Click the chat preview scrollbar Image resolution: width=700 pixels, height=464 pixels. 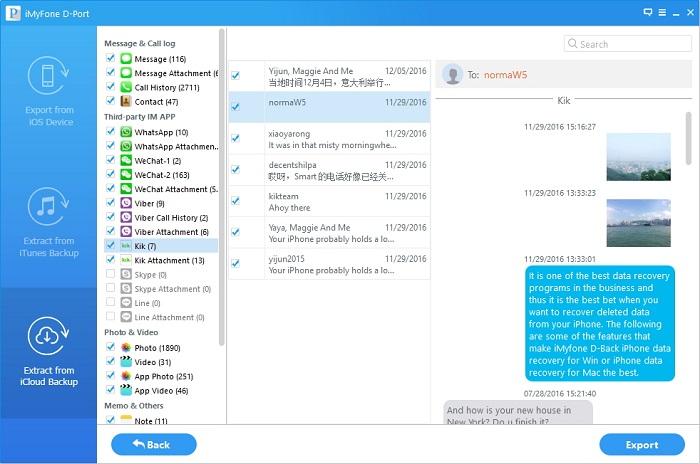coord(688,138)
